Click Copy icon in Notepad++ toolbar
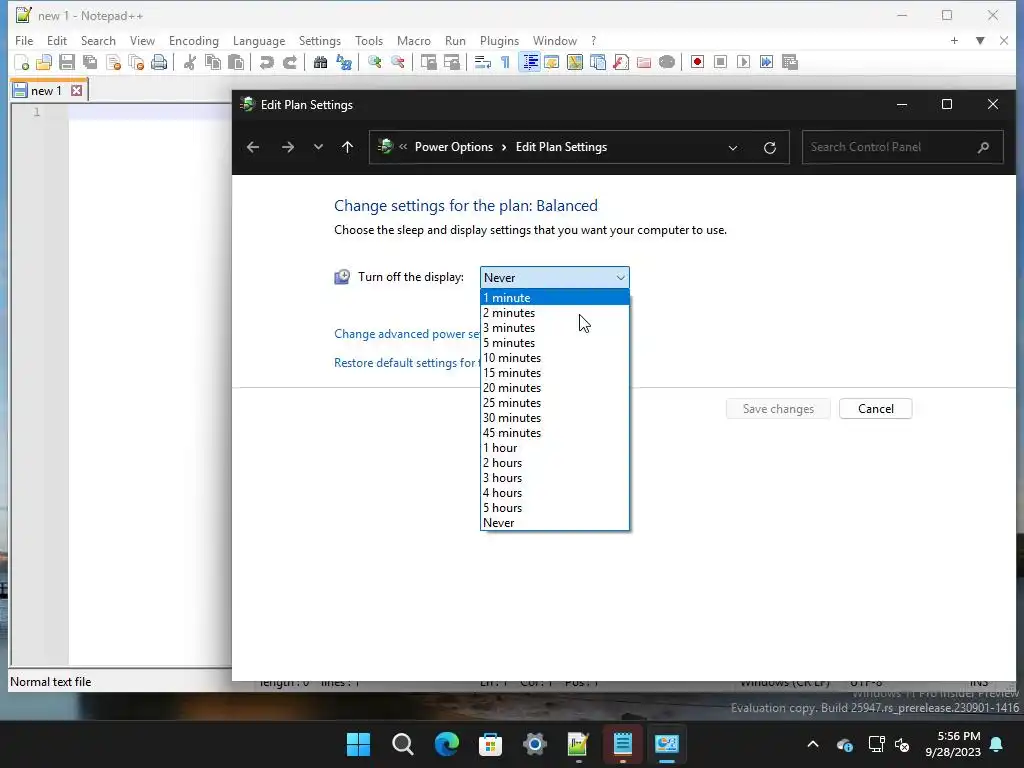This screenshot has height=768, width=1024. pyautogui.click(x=213, y=62)
